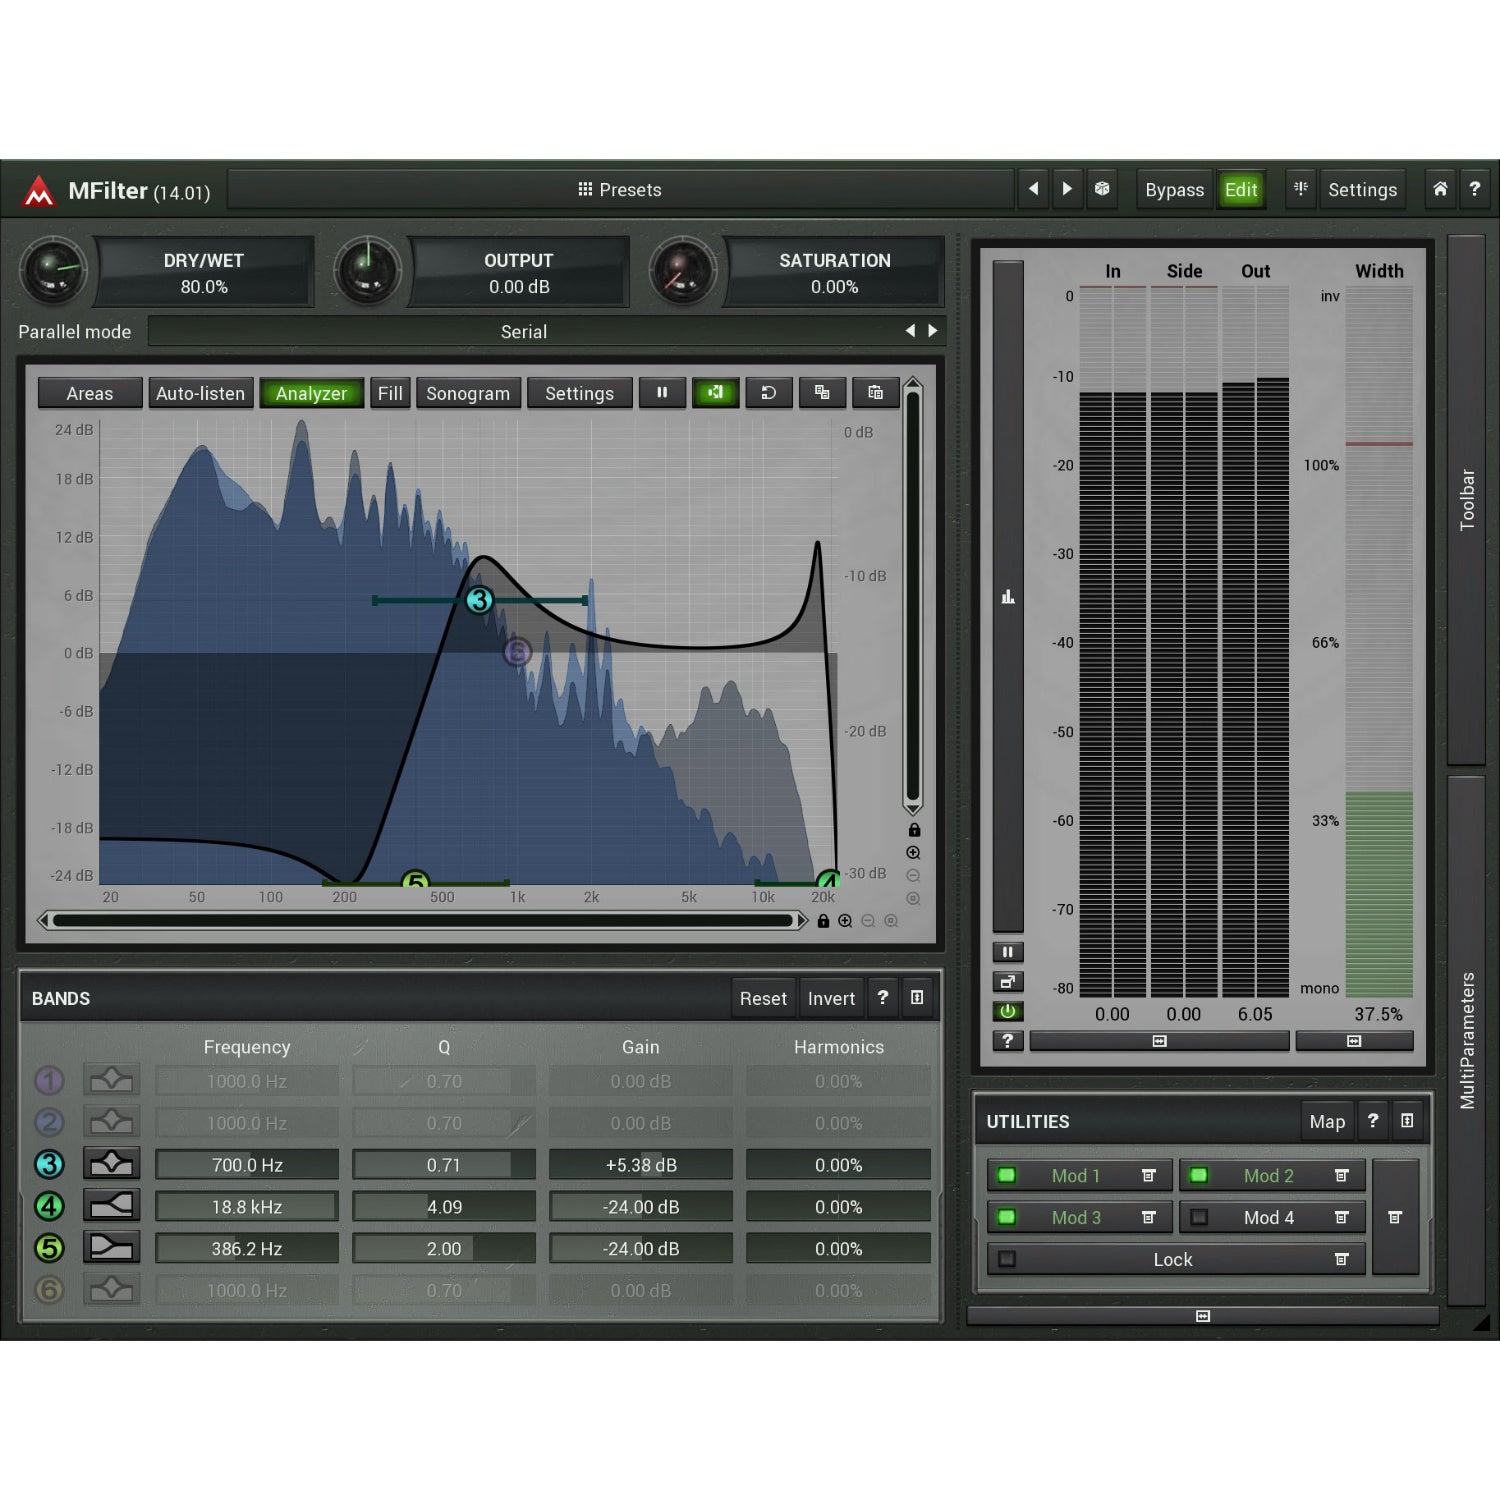Click the paste icon in the graph toolbar

click(875, 393)
